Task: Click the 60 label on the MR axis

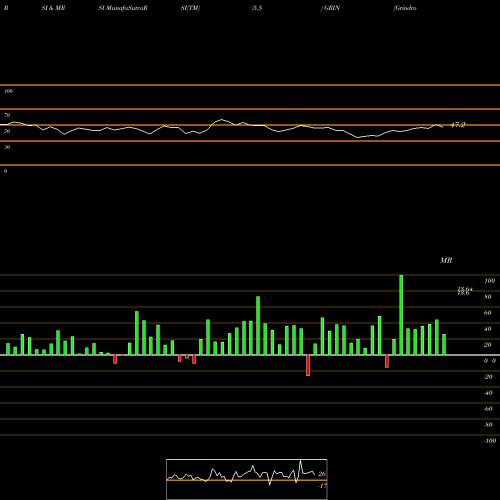Action: (x=488, y=313)
